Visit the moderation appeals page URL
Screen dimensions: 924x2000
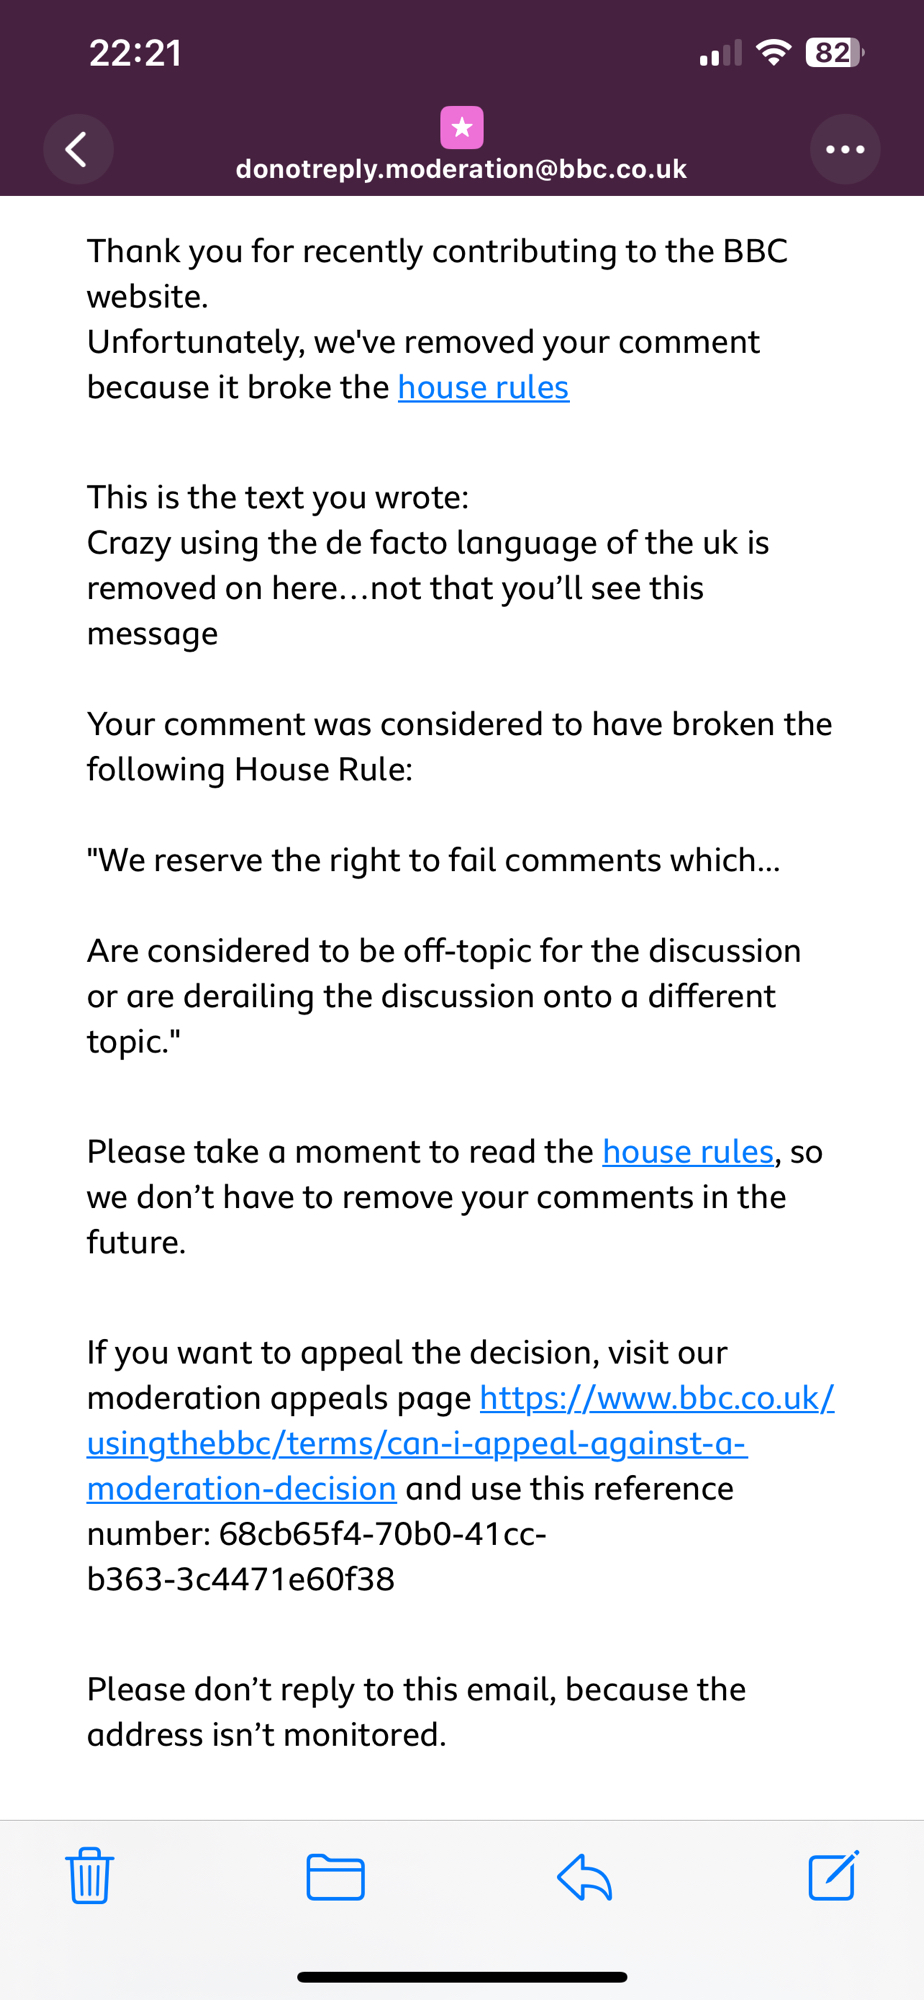click(x=460, y=1443)
